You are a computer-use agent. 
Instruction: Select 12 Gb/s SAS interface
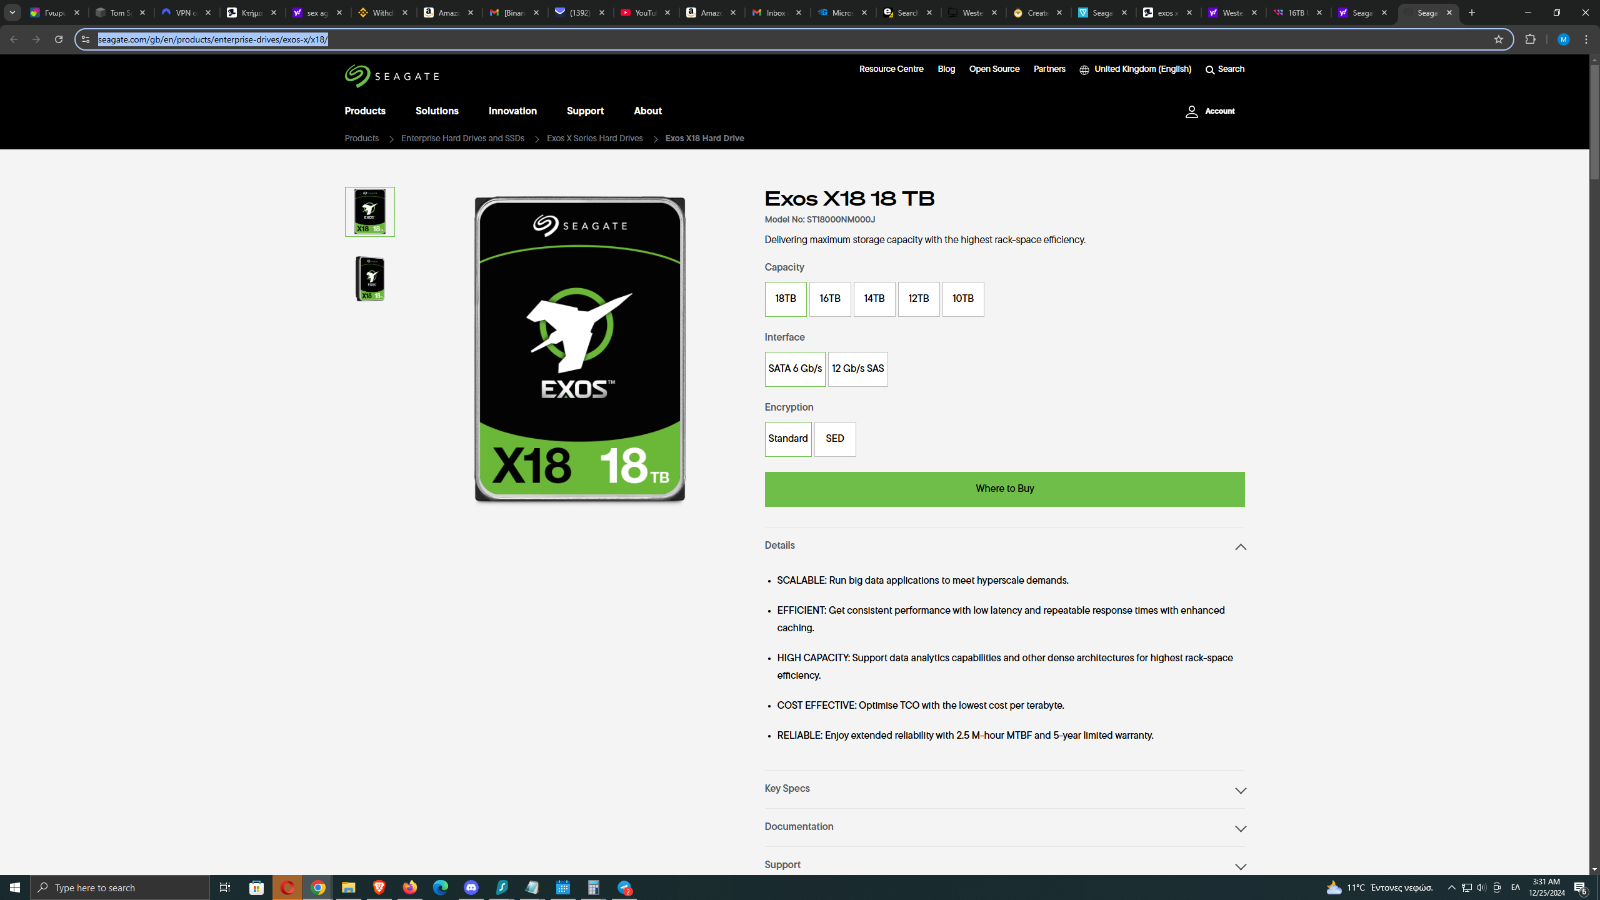858,369
